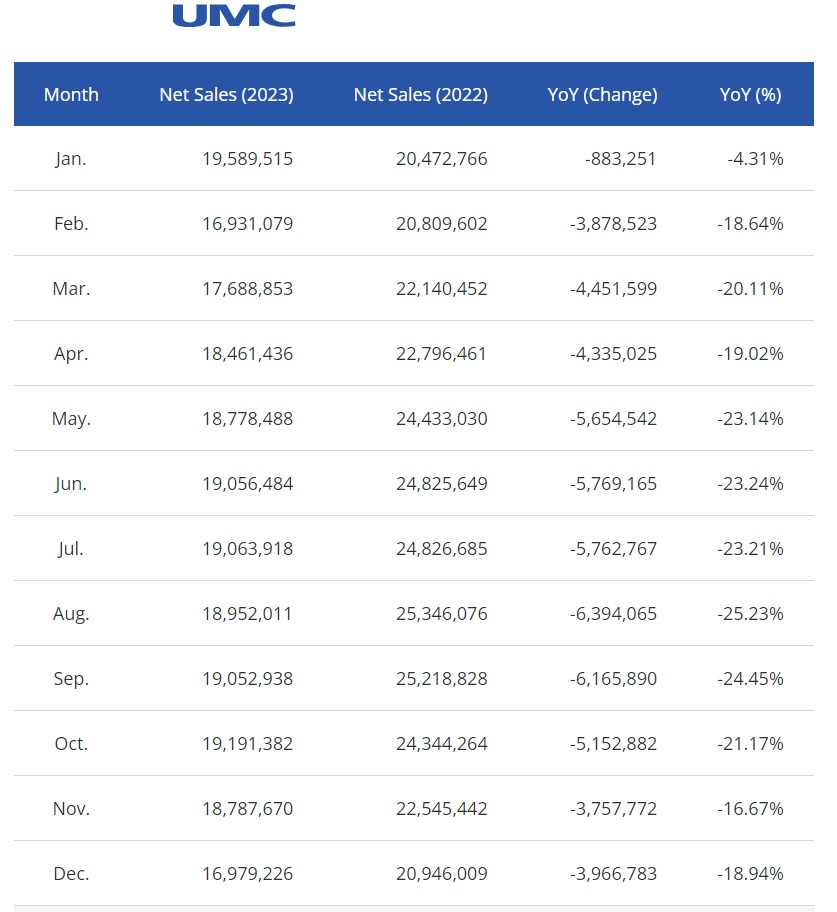Select January YoY percentage -4.31%
The height and width of the screenshot is (912, 837).
pos(755,159)
